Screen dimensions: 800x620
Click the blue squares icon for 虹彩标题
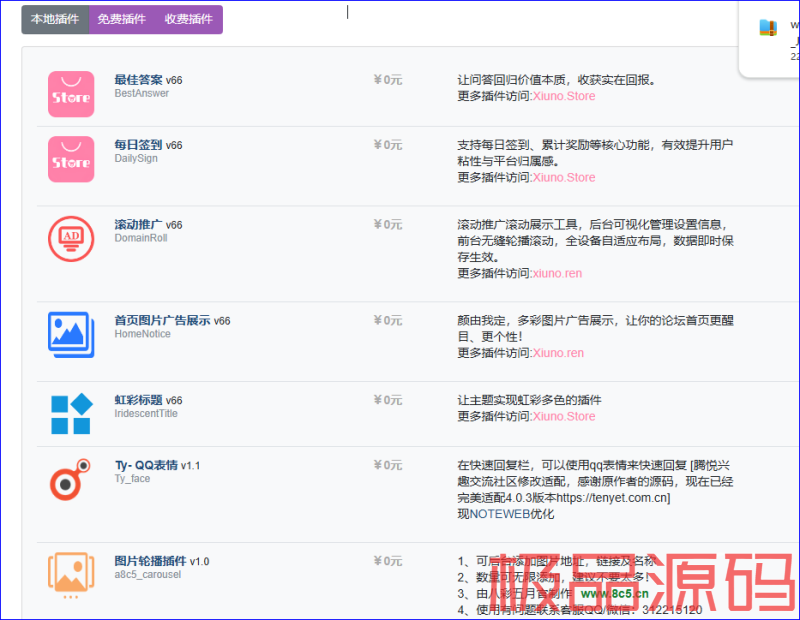71,414
